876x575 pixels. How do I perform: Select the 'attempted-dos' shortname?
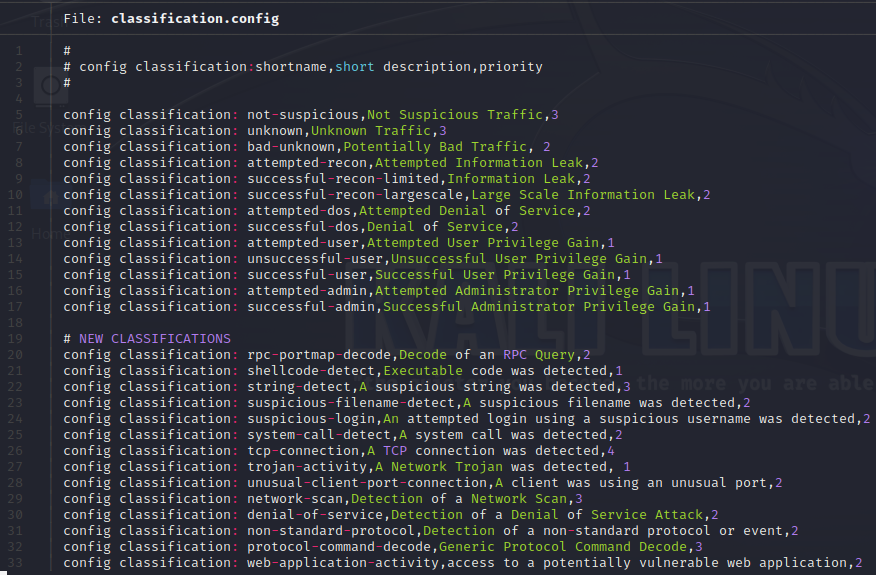pos(299,211)
